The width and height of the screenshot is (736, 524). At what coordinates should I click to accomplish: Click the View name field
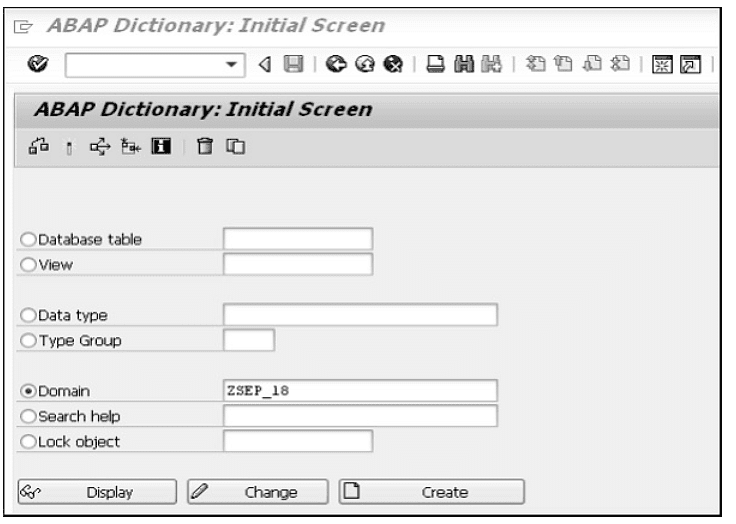click(298, 264)
